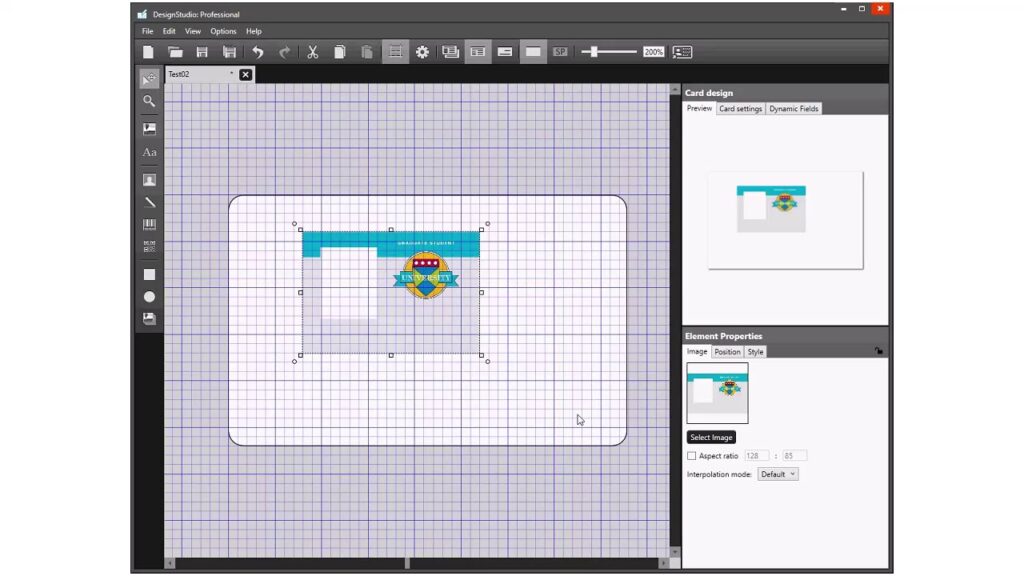The image size is (1024, 576).
Task: Toggle the blank card view button
Action: 533,52
